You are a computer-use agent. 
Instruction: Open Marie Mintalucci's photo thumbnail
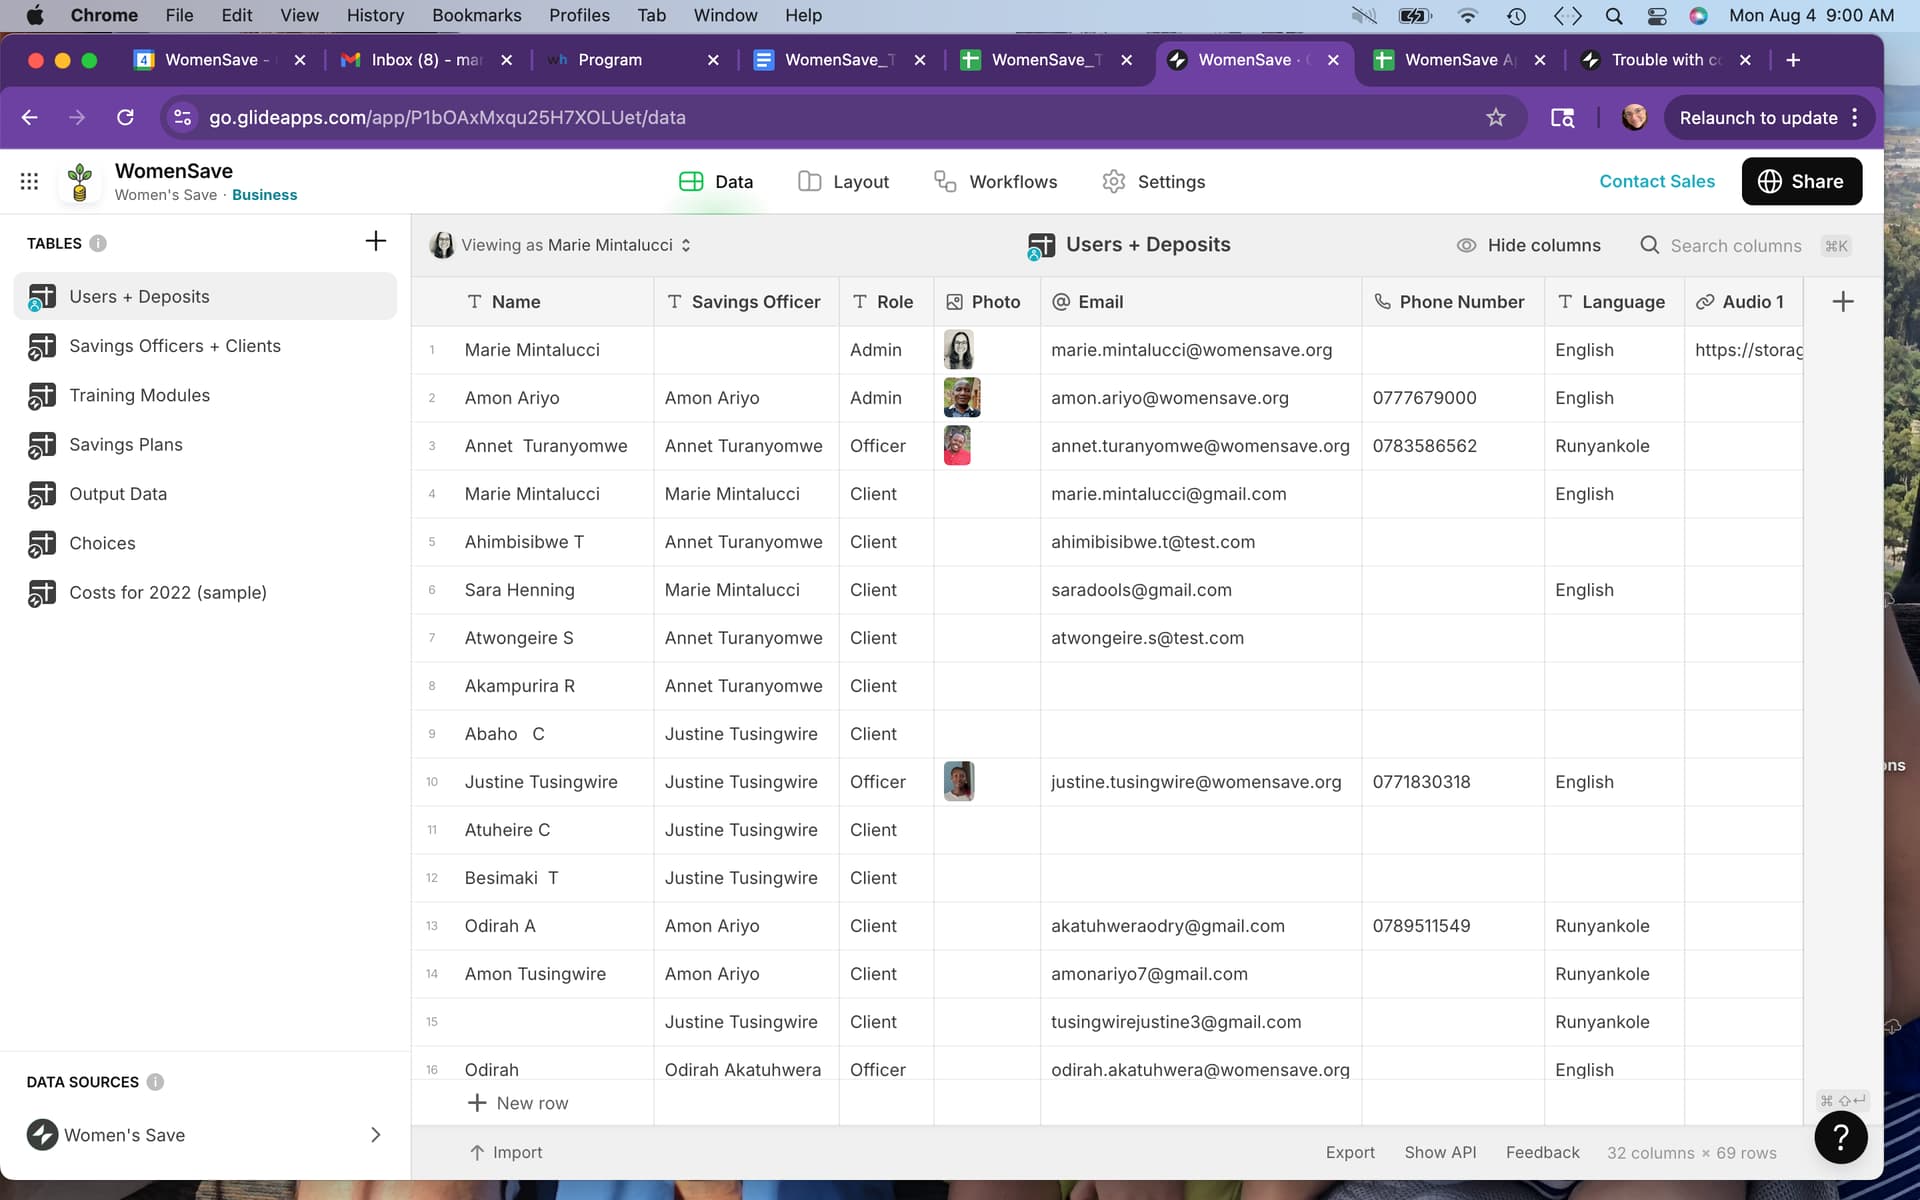959,350
